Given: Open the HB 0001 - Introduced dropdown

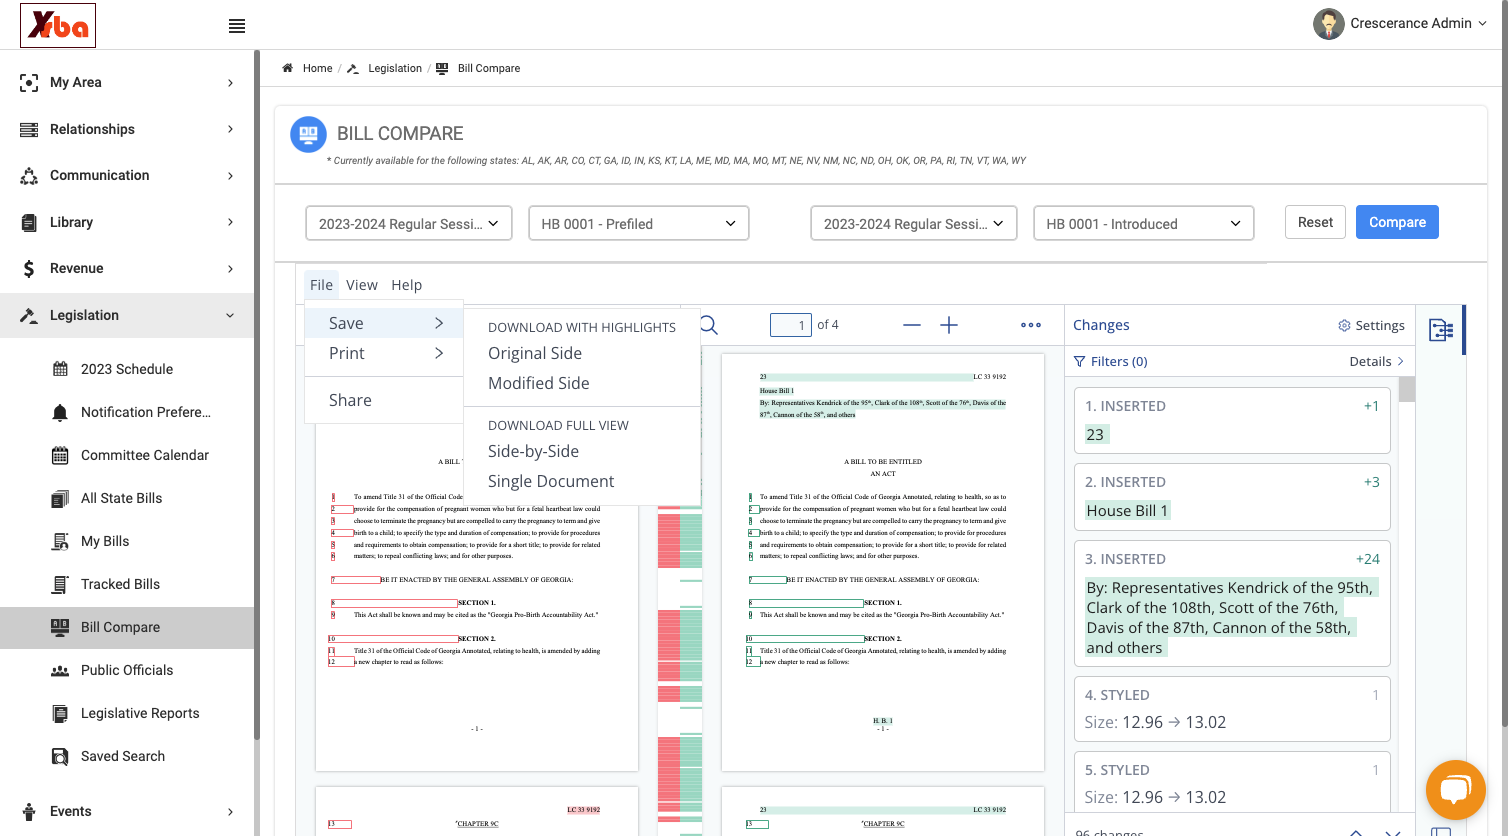Looking at the screenshot, I should (1144, 223).
